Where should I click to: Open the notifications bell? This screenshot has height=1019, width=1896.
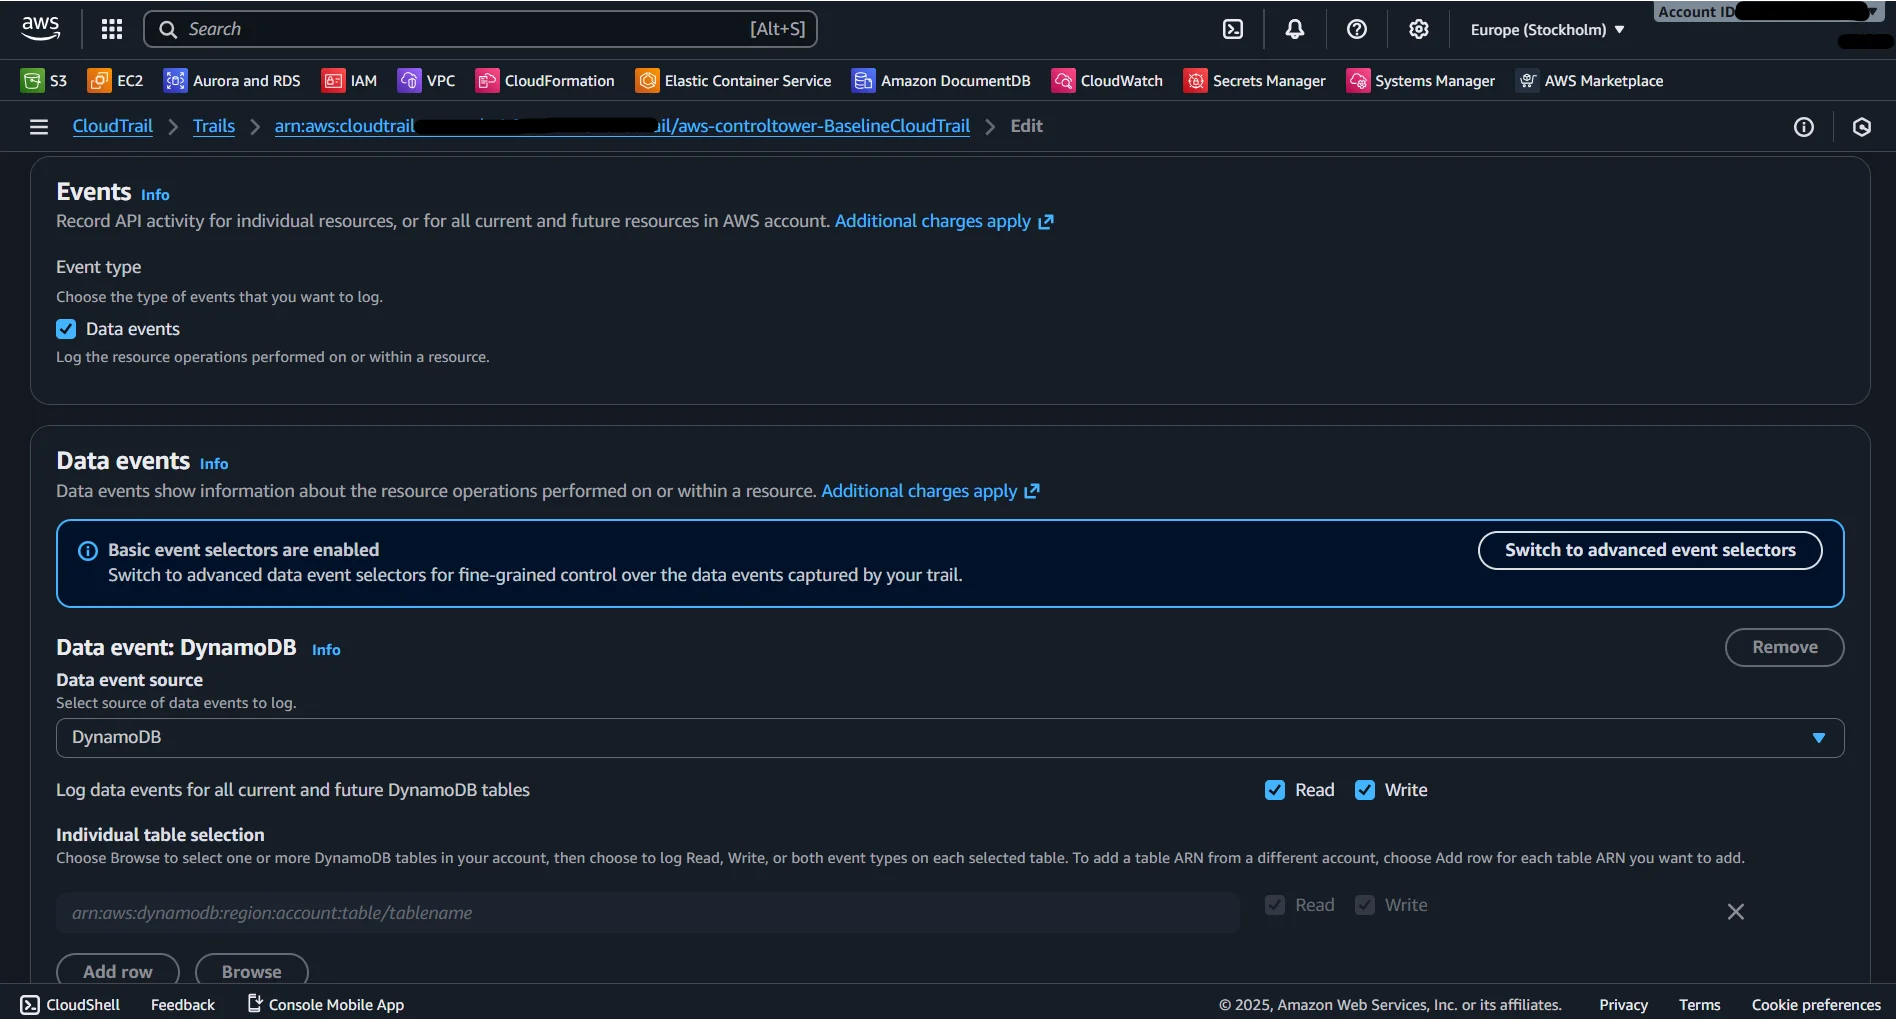click(x=1294, y=29)
